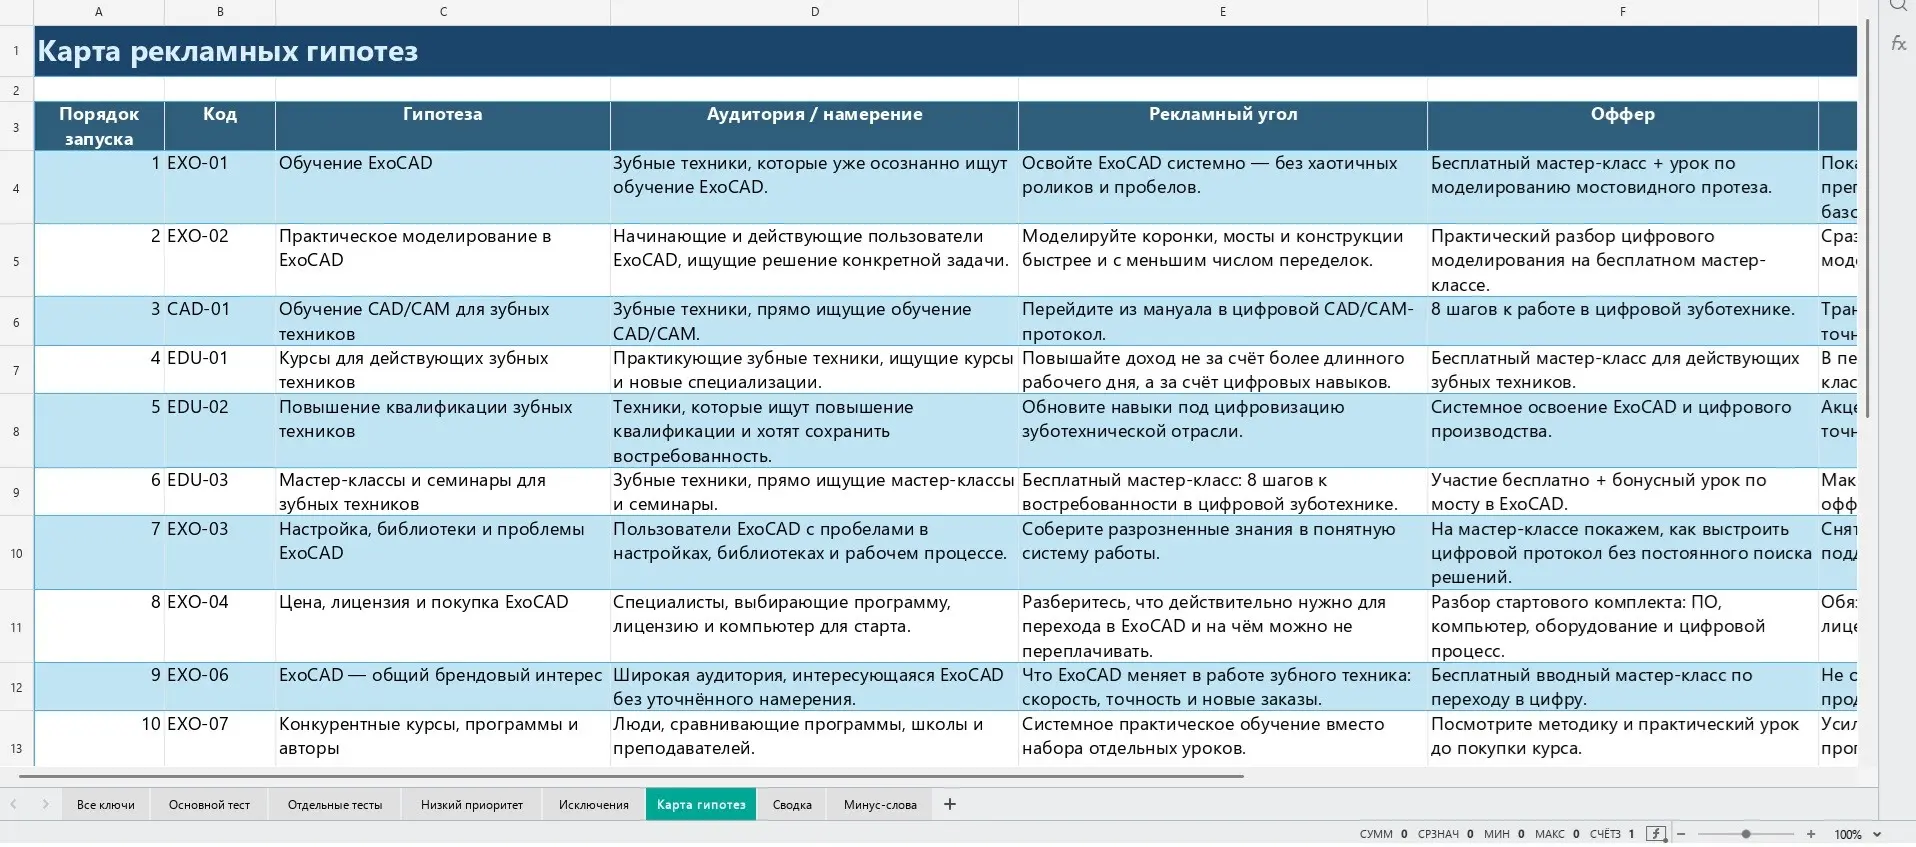Select the code cell 'EXO-01'
The image size is (1916, 847).
point(220,187)
